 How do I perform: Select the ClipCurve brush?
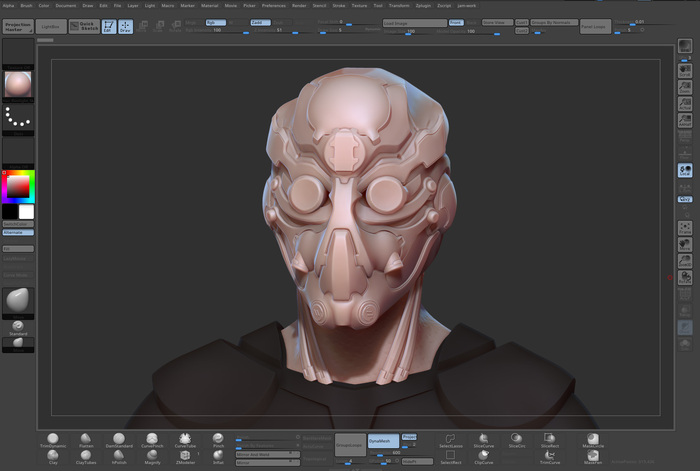tap(483, 457)
